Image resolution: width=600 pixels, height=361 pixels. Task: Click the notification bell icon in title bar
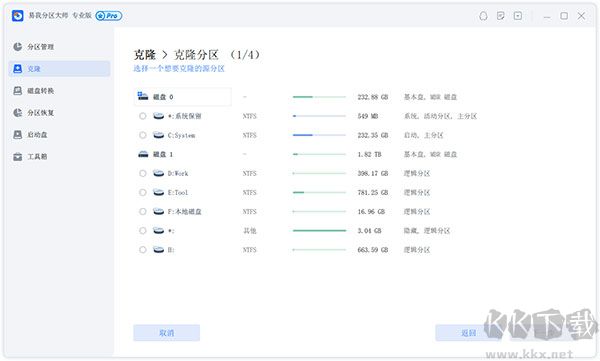pos(483,16)
